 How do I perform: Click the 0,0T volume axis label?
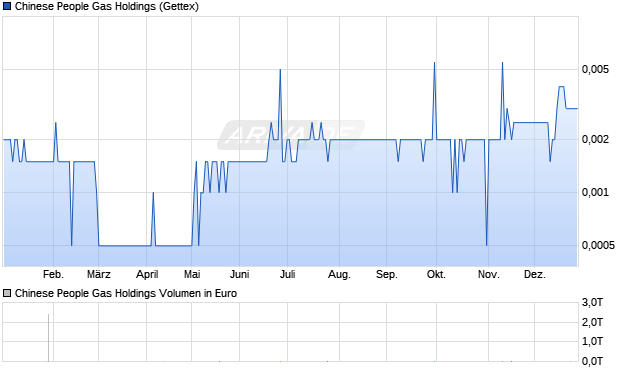click(x=592, y=361)
